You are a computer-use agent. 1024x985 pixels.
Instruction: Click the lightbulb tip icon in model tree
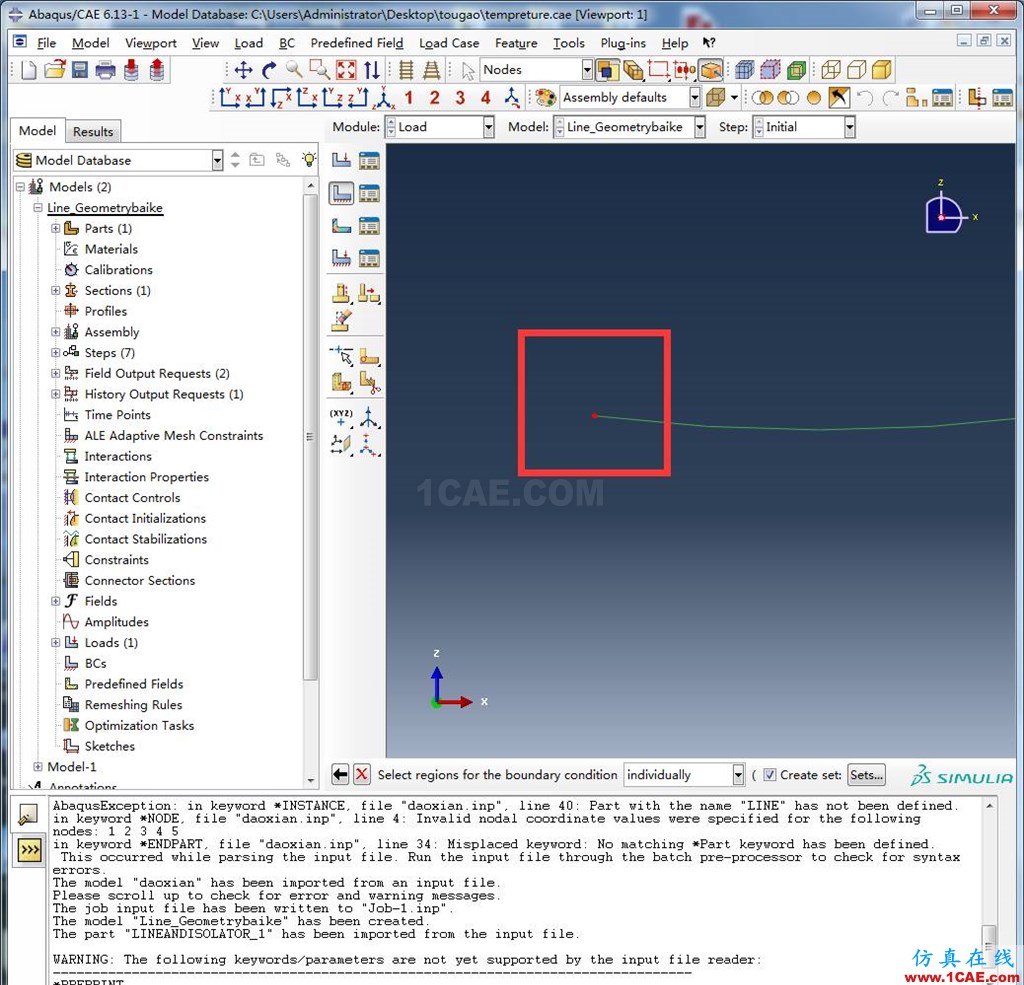(309, 159)
